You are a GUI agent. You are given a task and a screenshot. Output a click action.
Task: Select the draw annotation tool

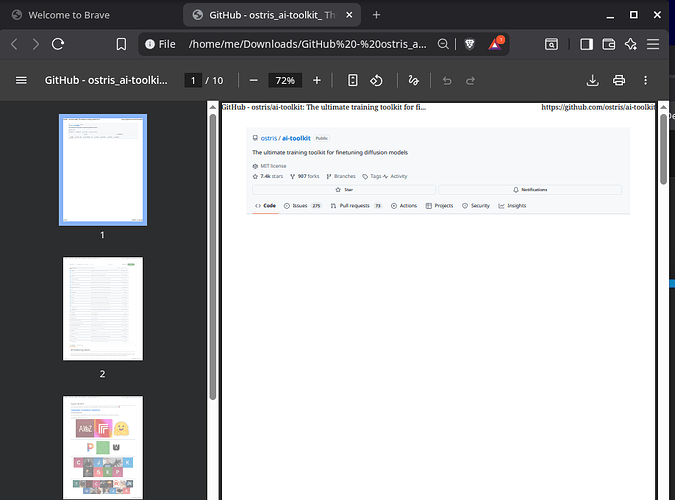pos(414,81)
